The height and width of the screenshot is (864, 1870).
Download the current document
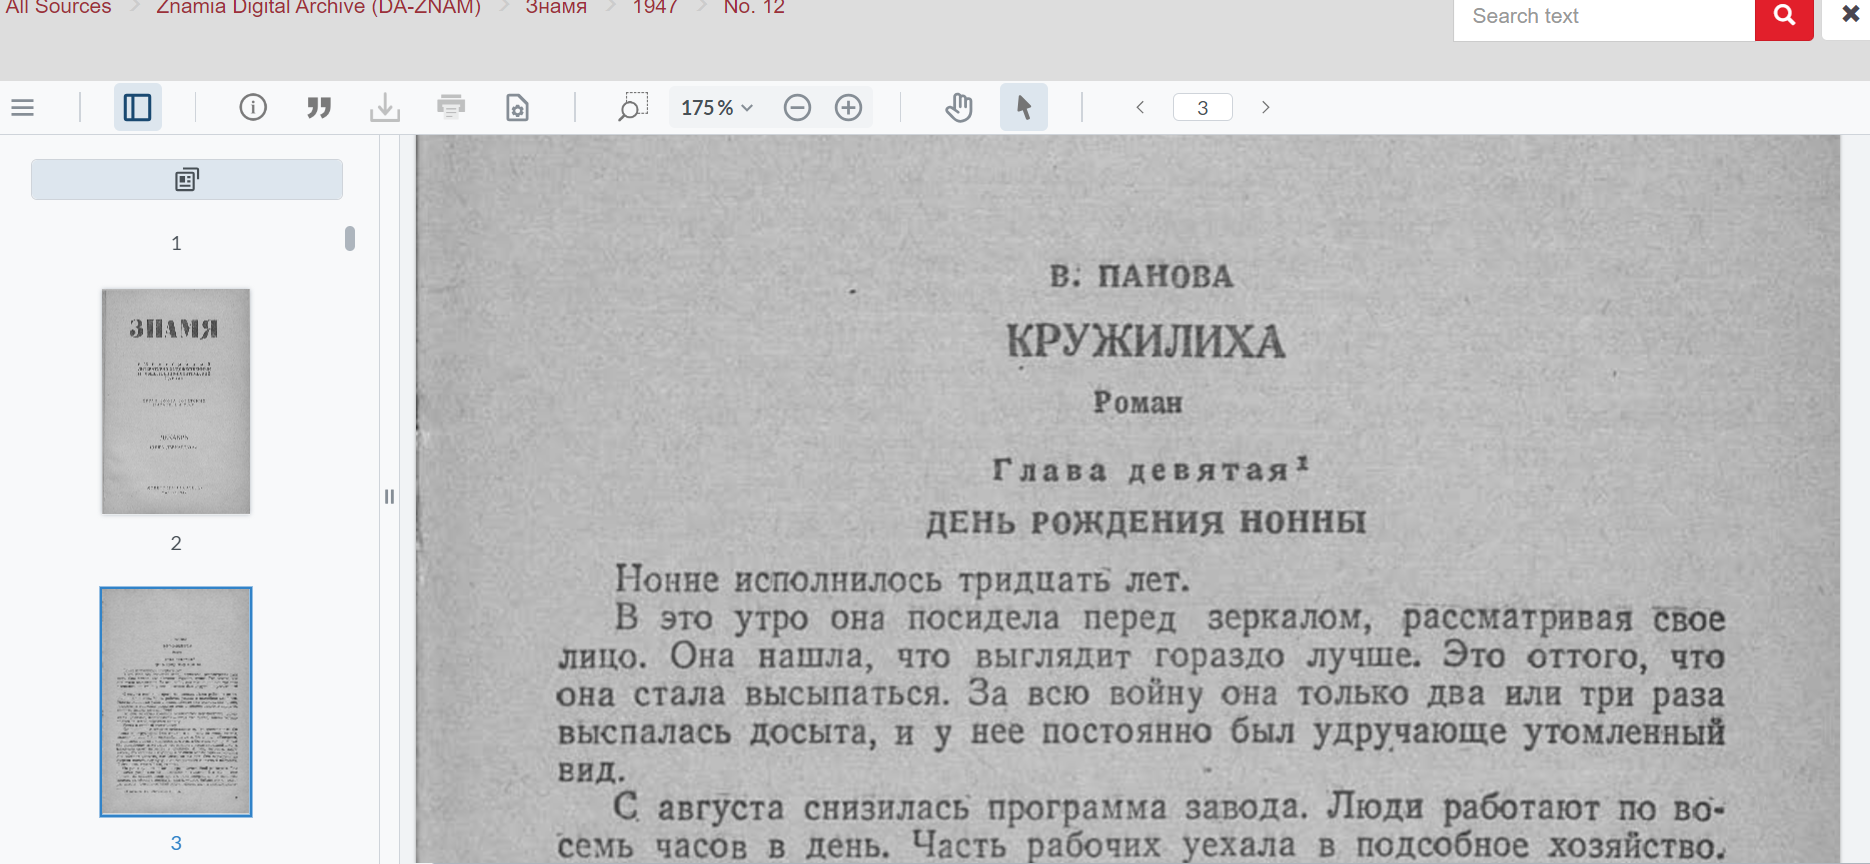click(385, 107)
